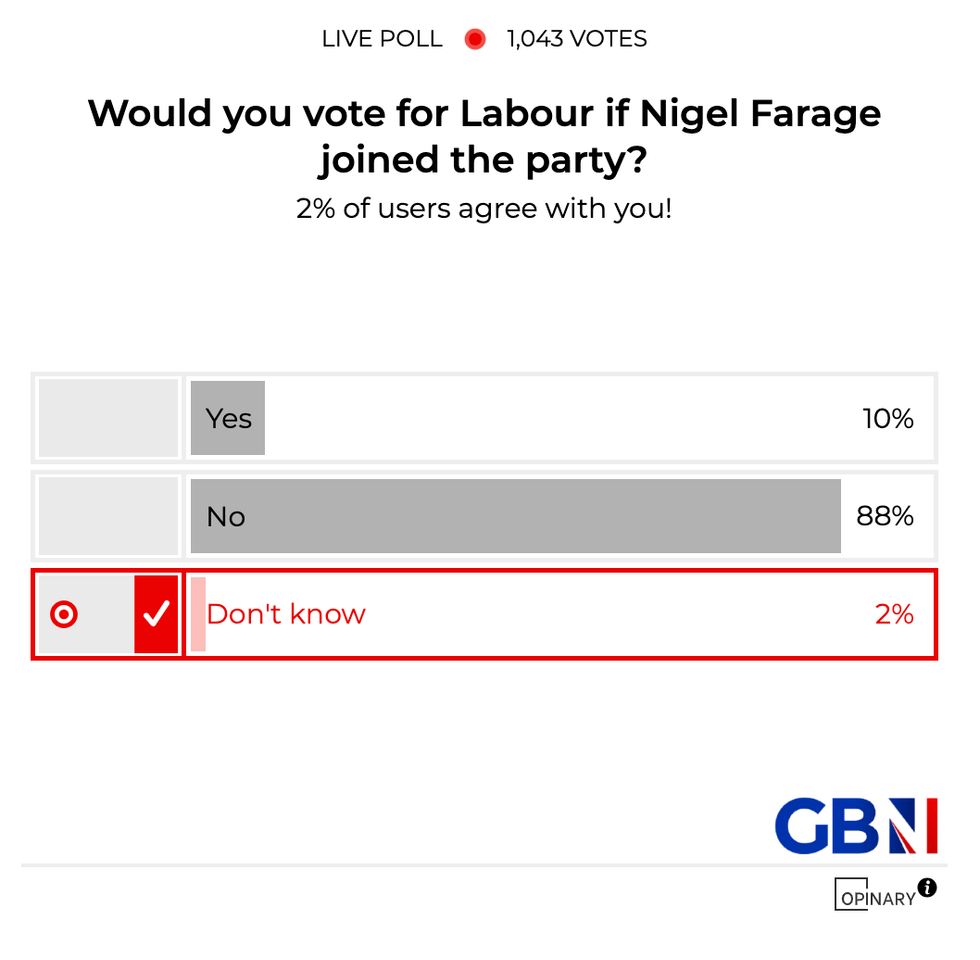
Task: Click the LIVE POLL label
Action: [x=381, y=39]
